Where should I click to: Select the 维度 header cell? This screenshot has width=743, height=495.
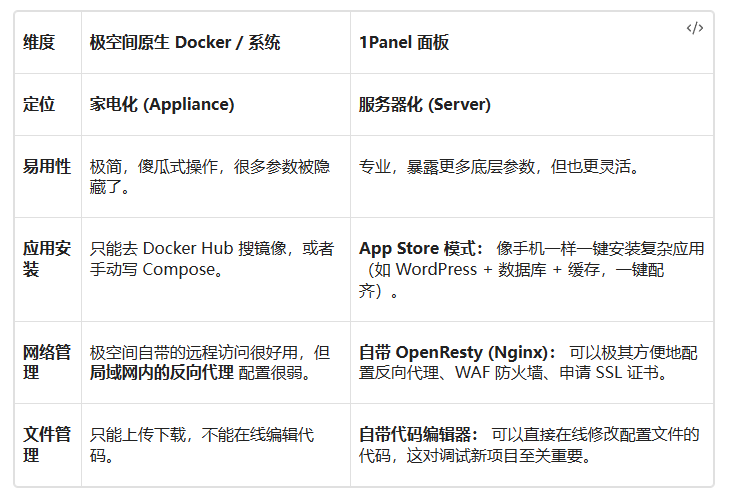pyautogui.click(x=39, y=43)
